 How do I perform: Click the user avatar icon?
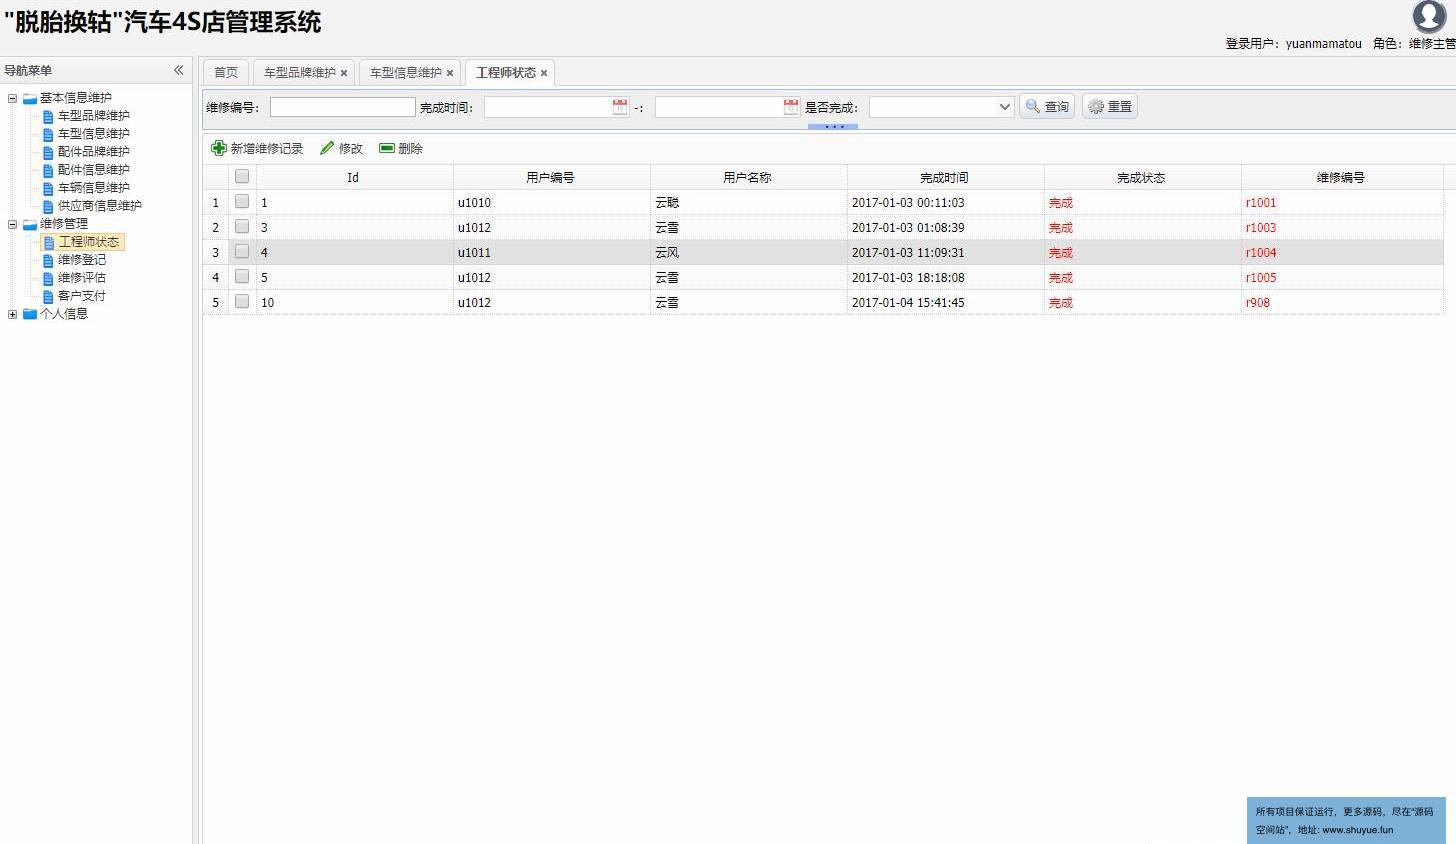1430,16
